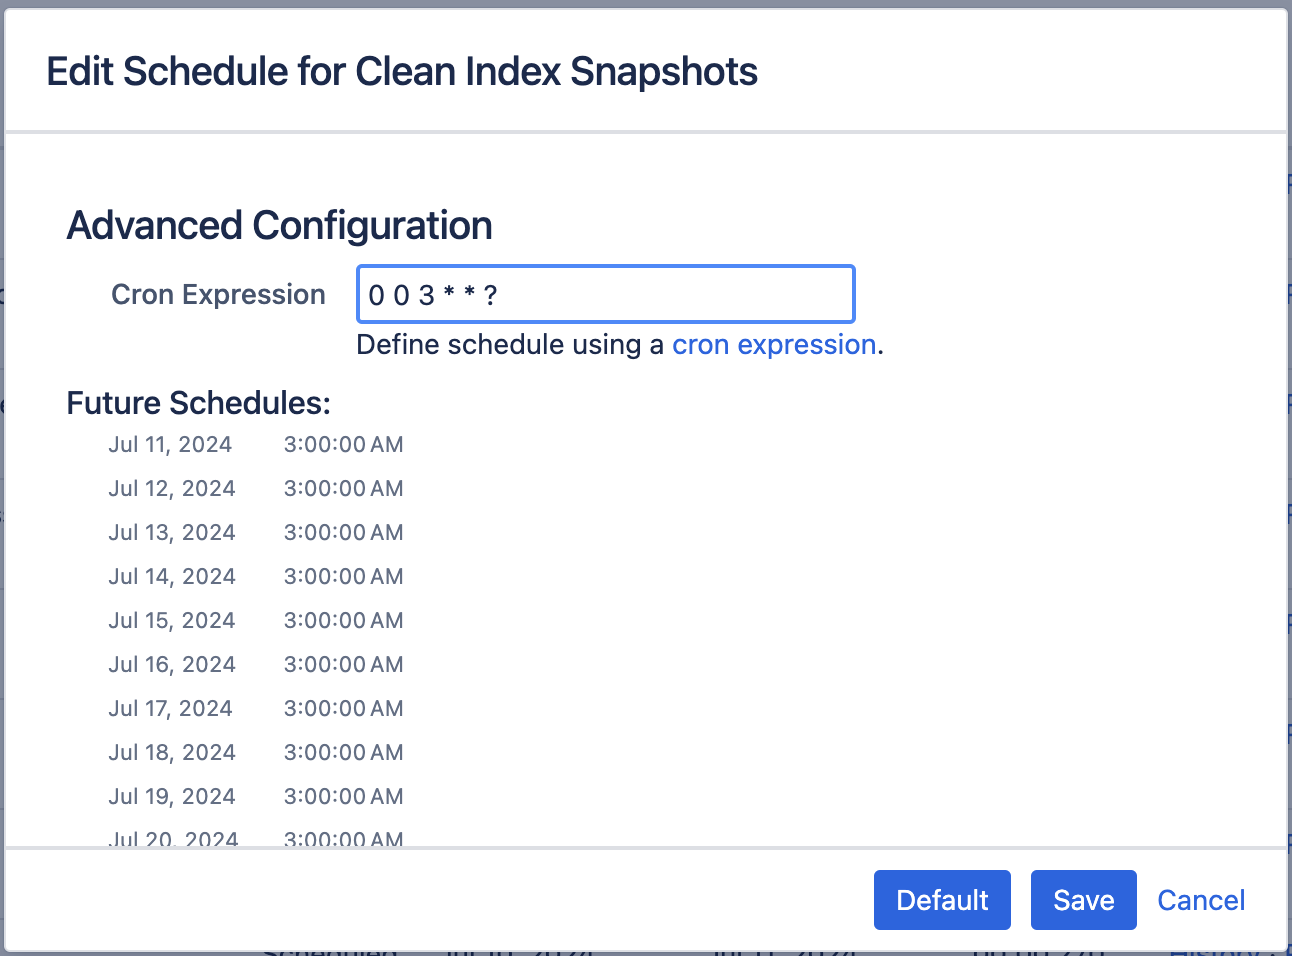Select the Jul 16, 2024 schedule date

click(x=172, y=665)
